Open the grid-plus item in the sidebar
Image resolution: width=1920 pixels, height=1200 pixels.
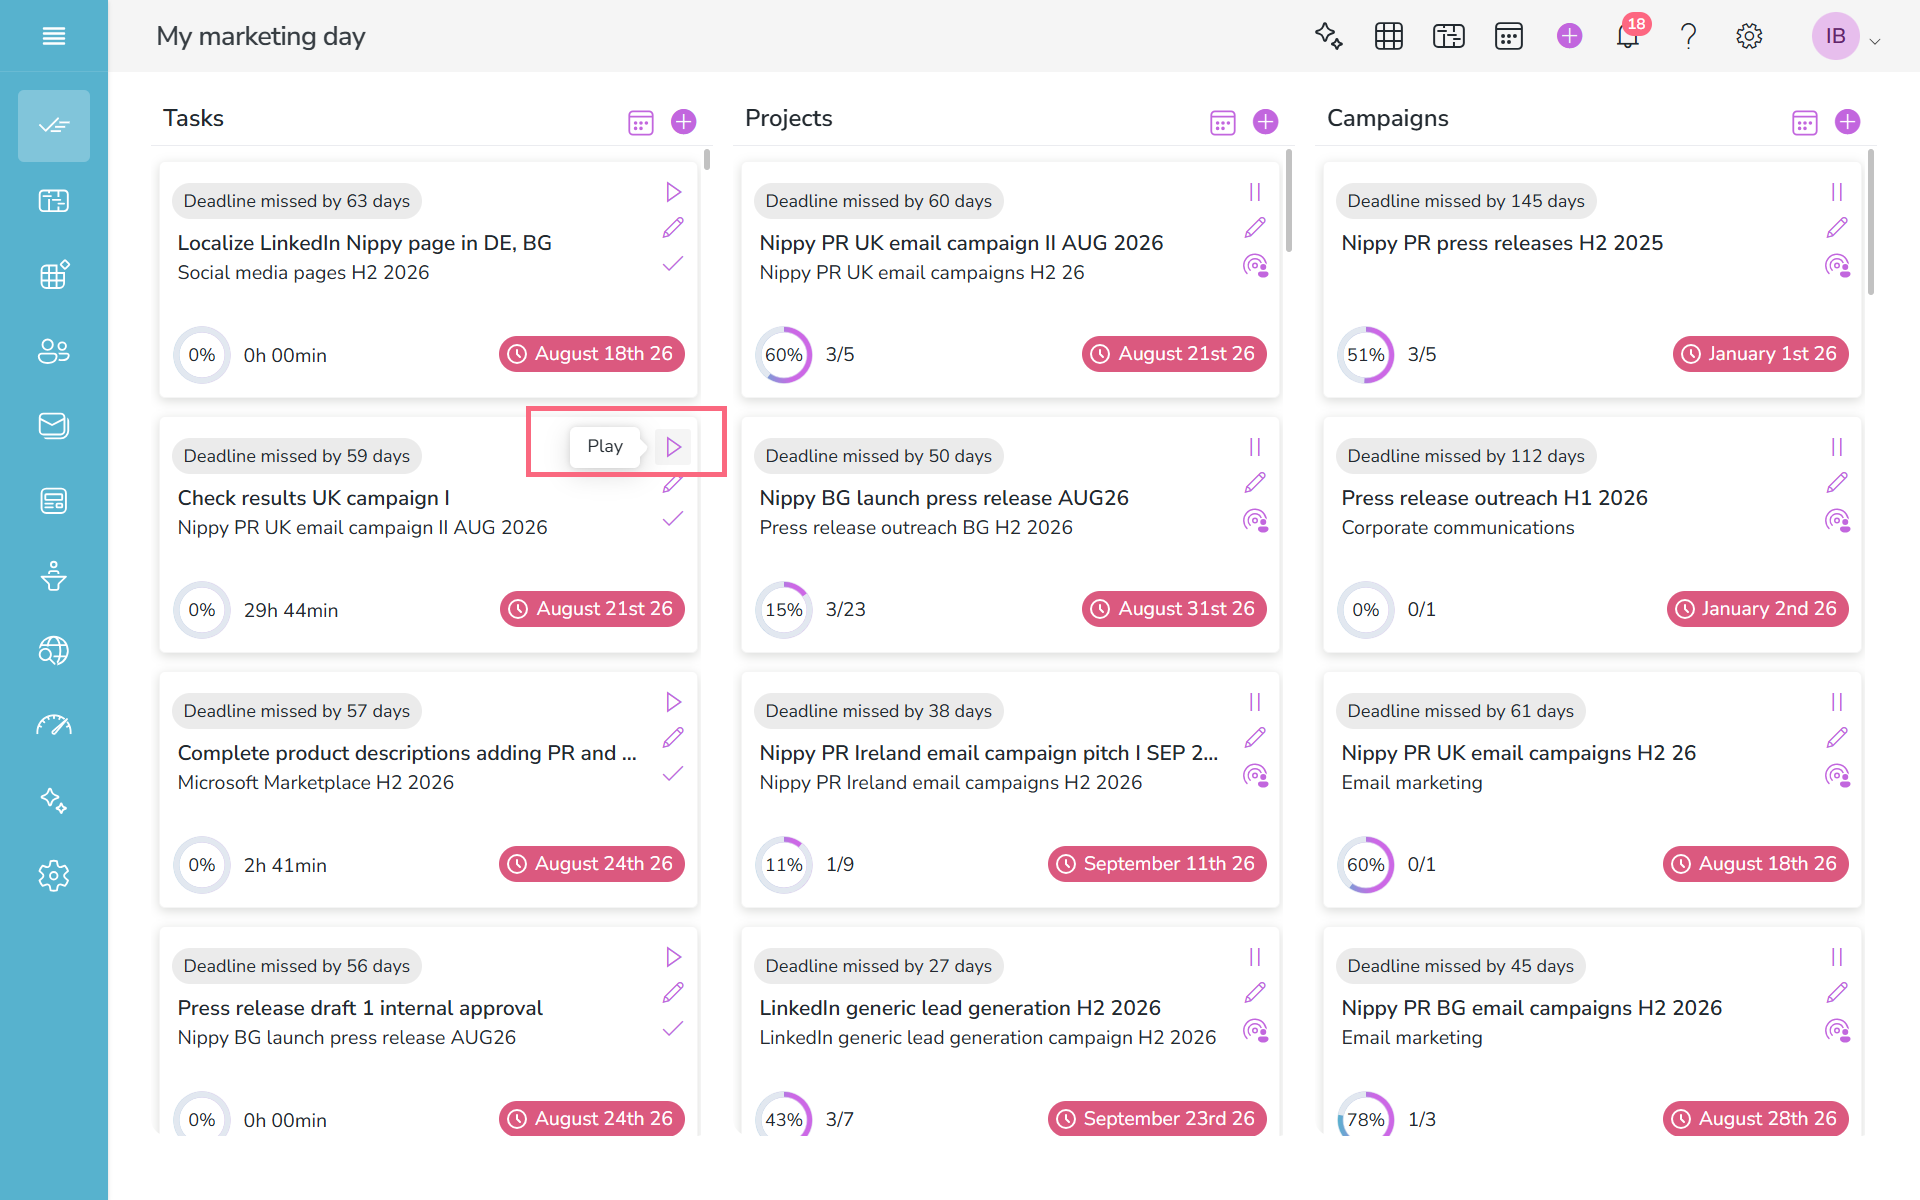(54, 276)
